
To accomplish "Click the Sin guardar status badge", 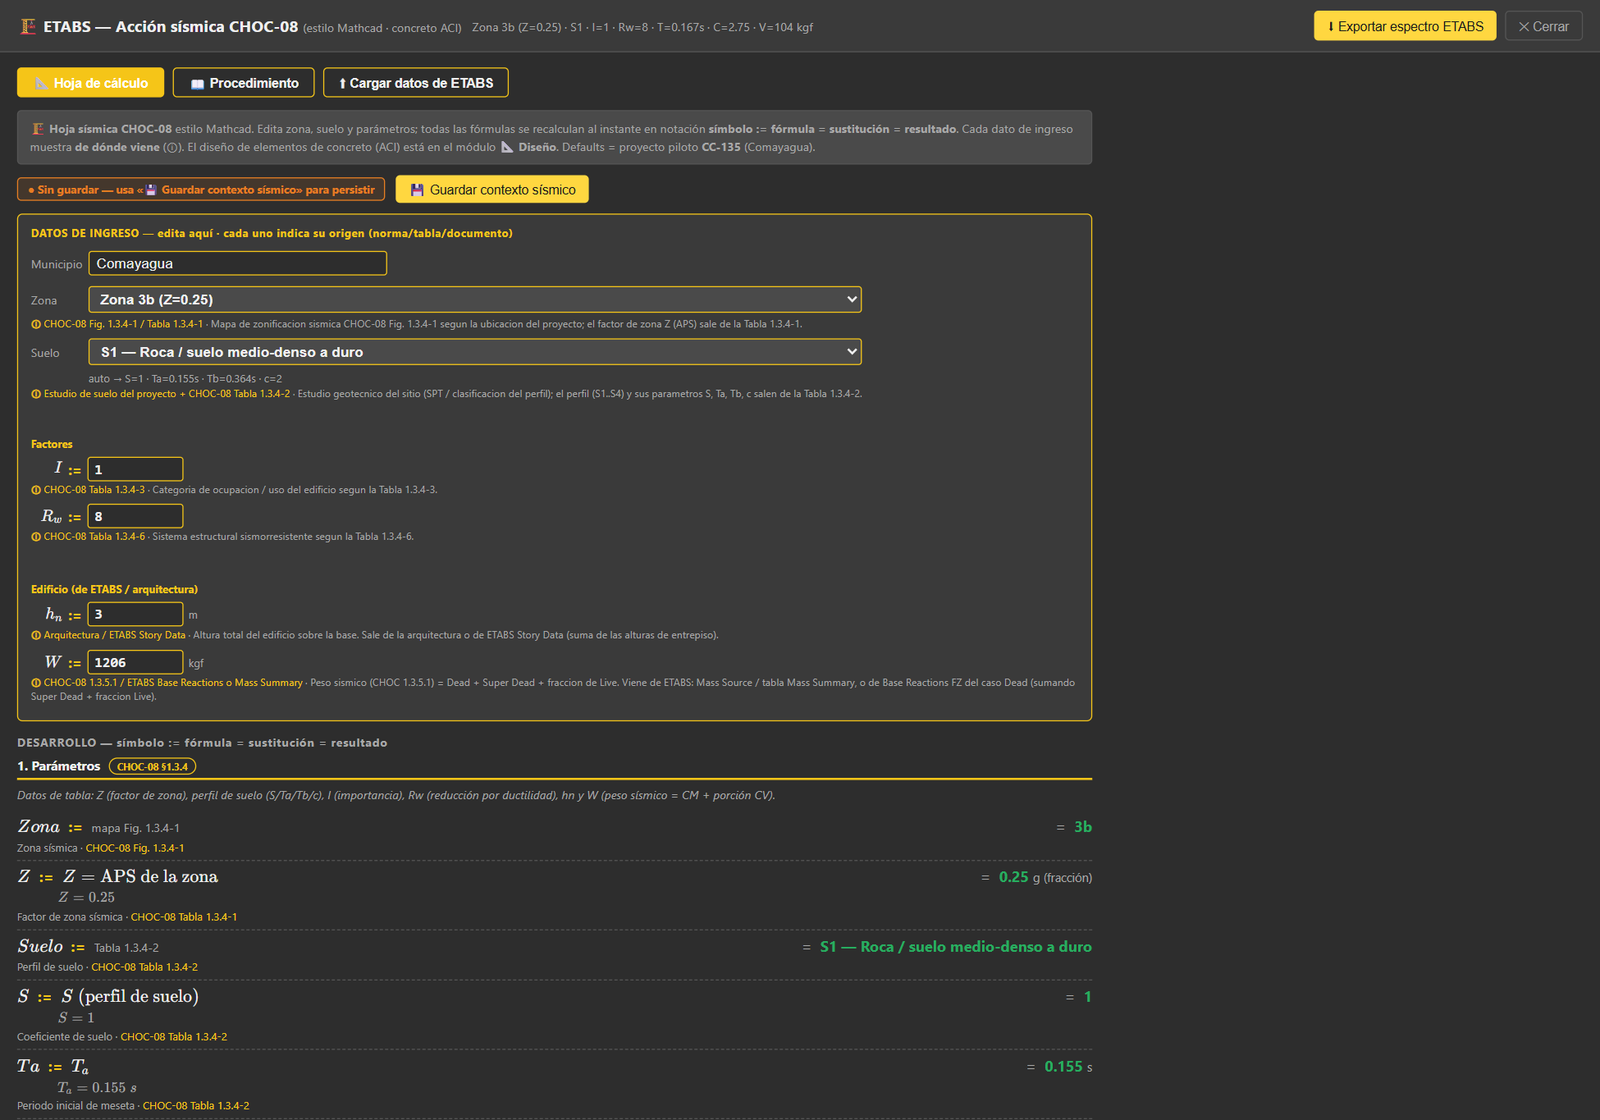I will pyautogui.click(x=201, y=189).
